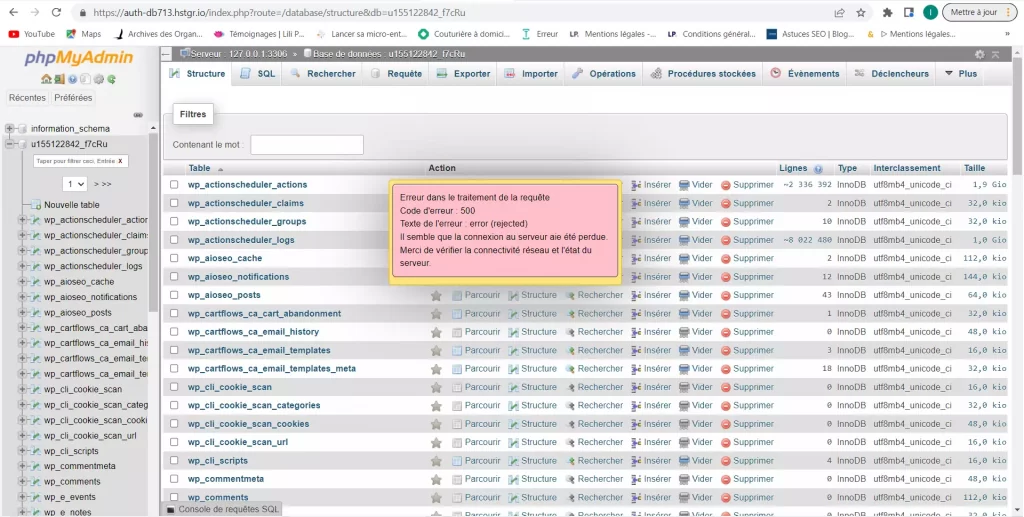Viewport: 1024px width, 517px height.
Task: Open the Importer tab
Action: (531, 74)
